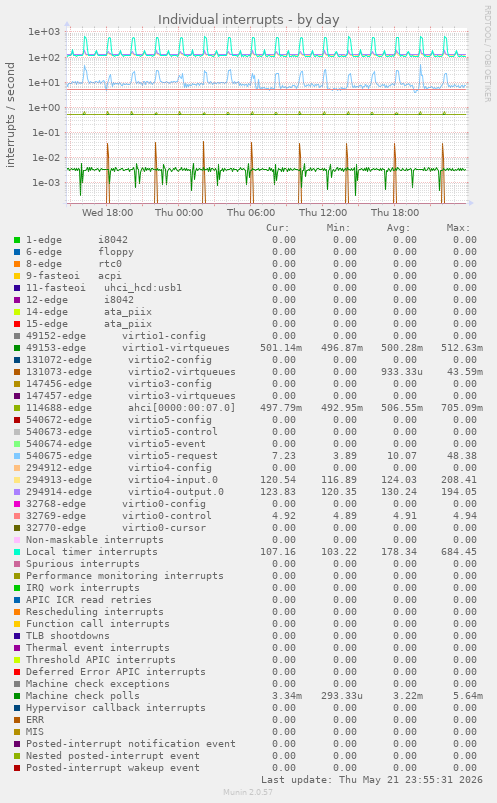
Task: Click the virtio0-control salmon legend swatch
Action: 17,516
